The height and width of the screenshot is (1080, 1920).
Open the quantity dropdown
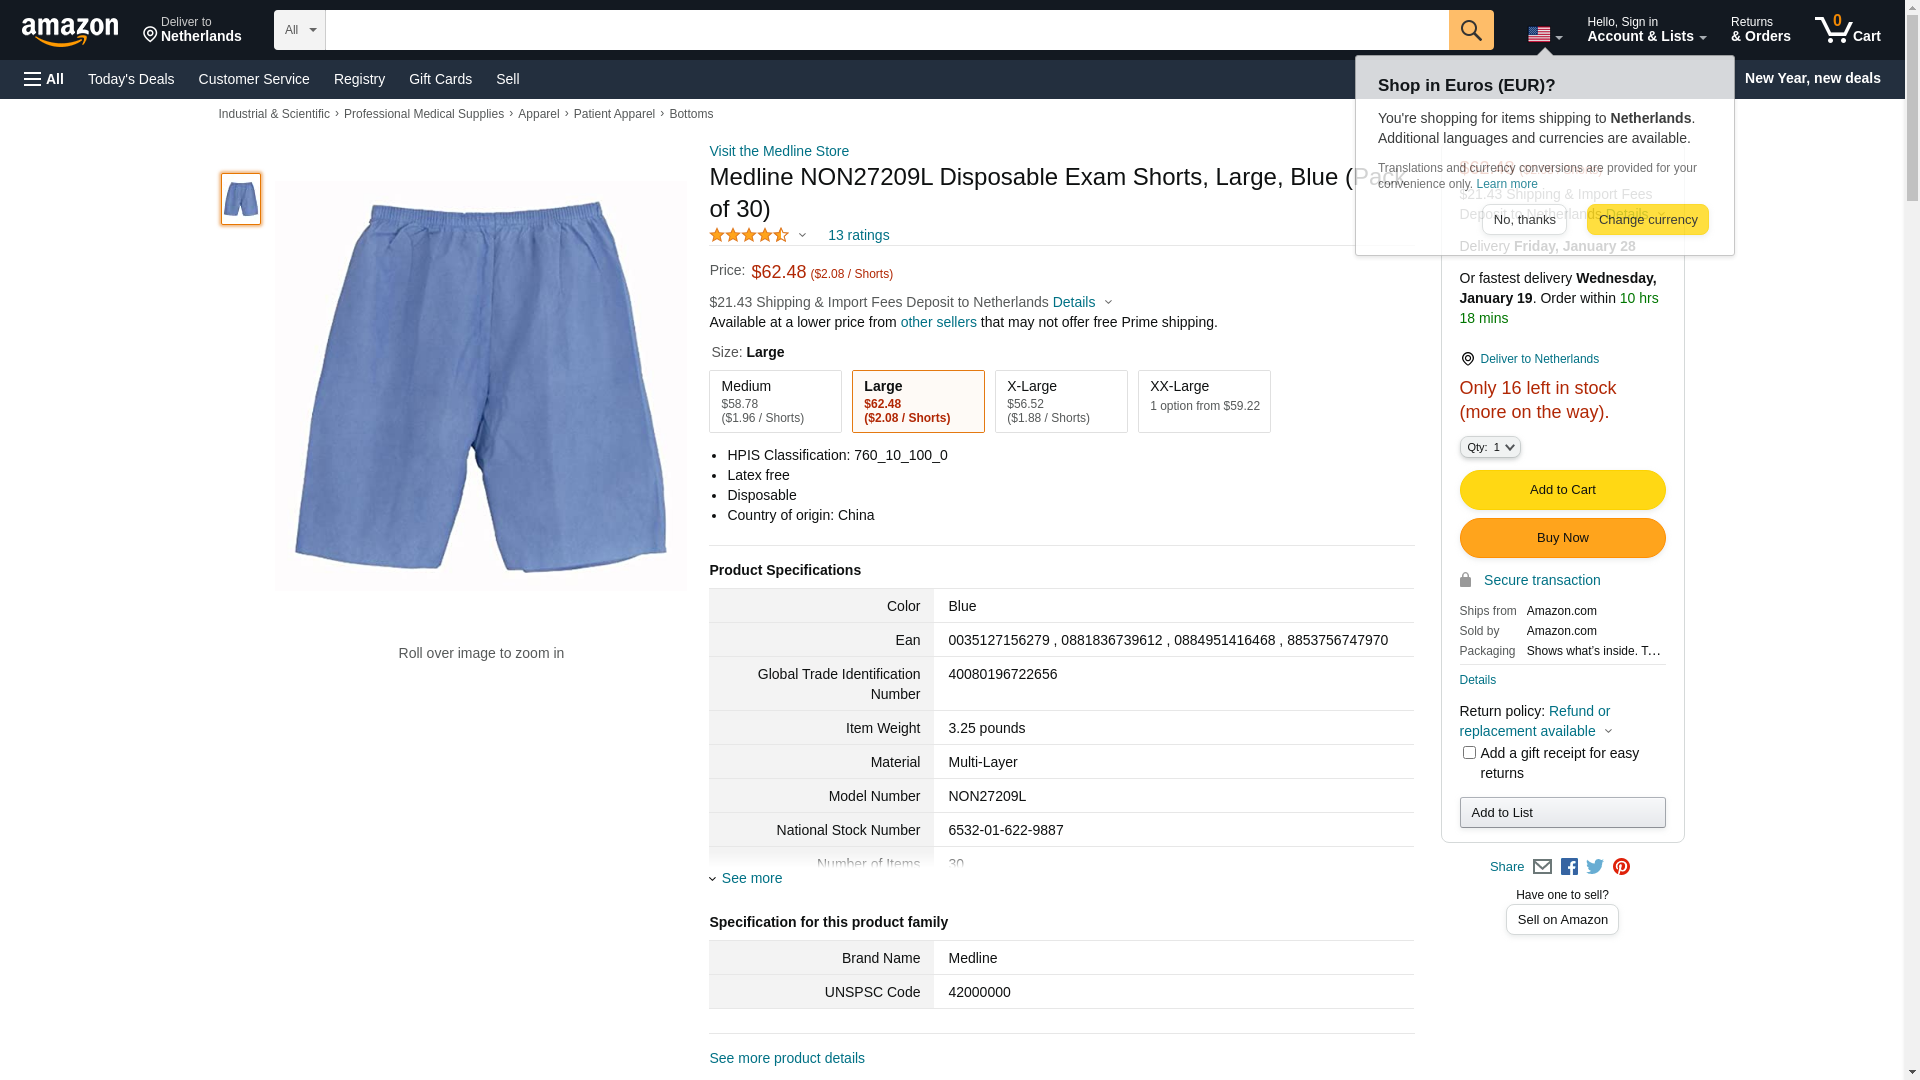(1490, 447)
